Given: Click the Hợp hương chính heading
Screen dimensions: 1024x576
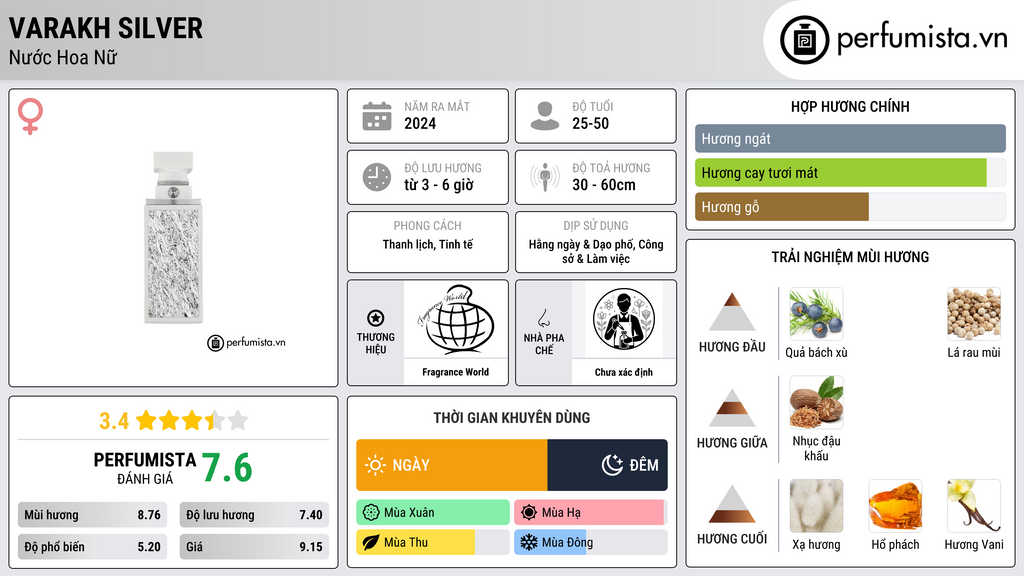Looking at the screenshot, I should point(850,106).
